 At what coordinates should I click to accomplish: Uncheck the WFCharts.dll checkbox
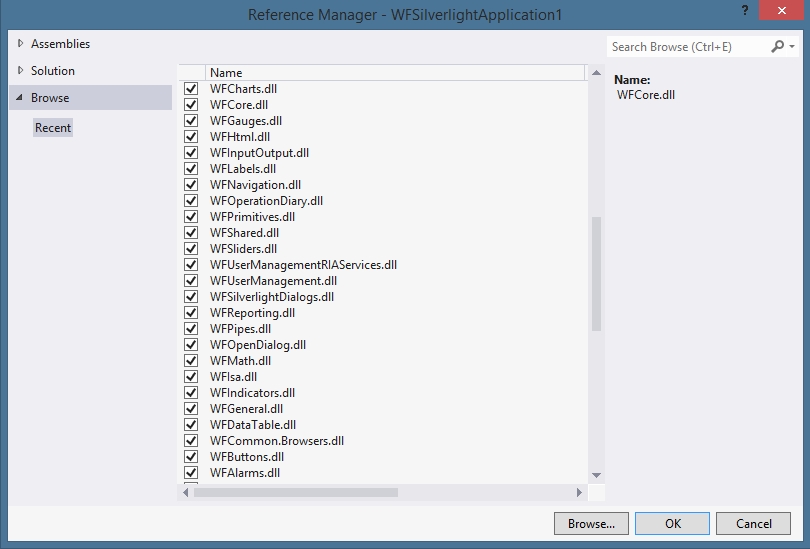[x=192, y=89]
